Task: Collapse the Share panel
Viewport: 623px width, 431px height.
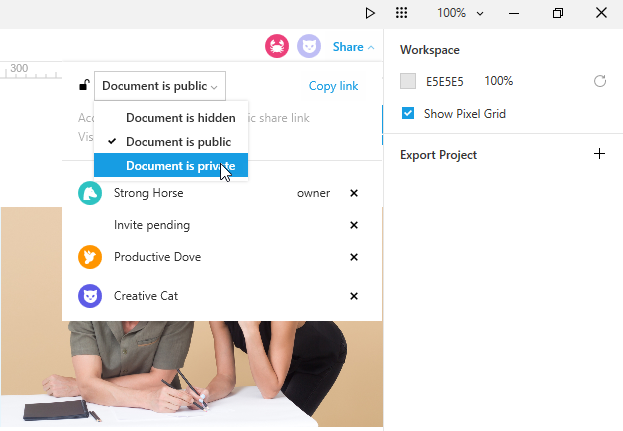Action: coord(353,47)
